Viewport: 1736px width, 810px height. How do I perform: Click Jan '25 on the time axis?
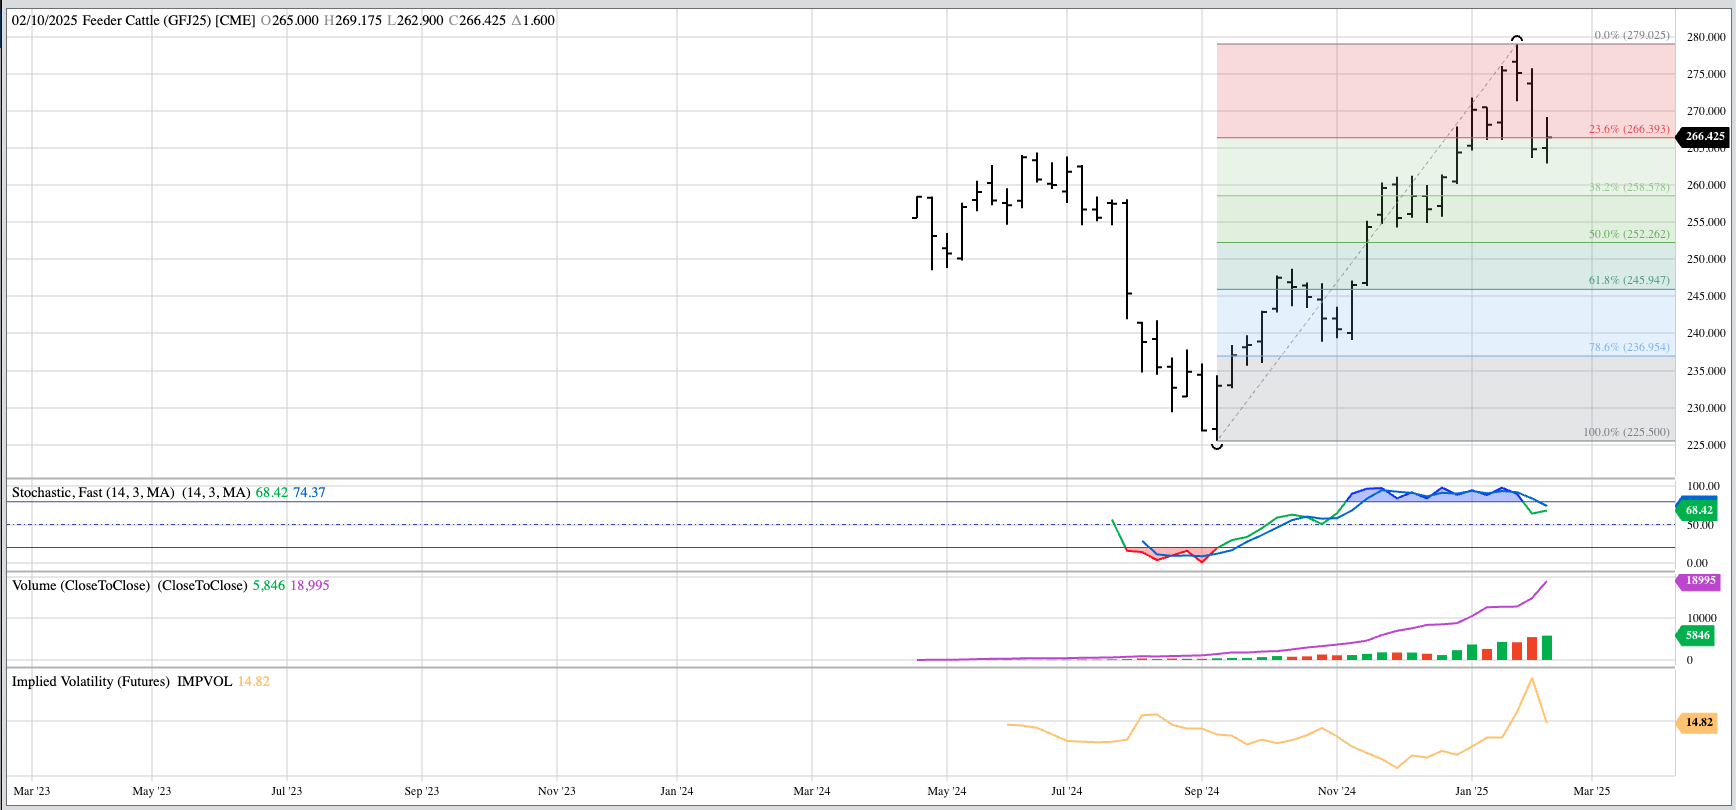pyautogui.click(x=1471, y=791)
